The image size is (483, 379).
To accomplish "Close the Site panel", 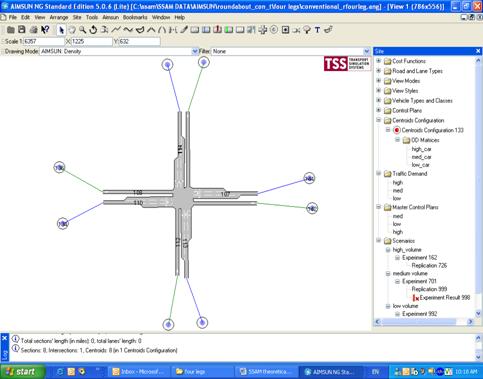I will 478,51.
